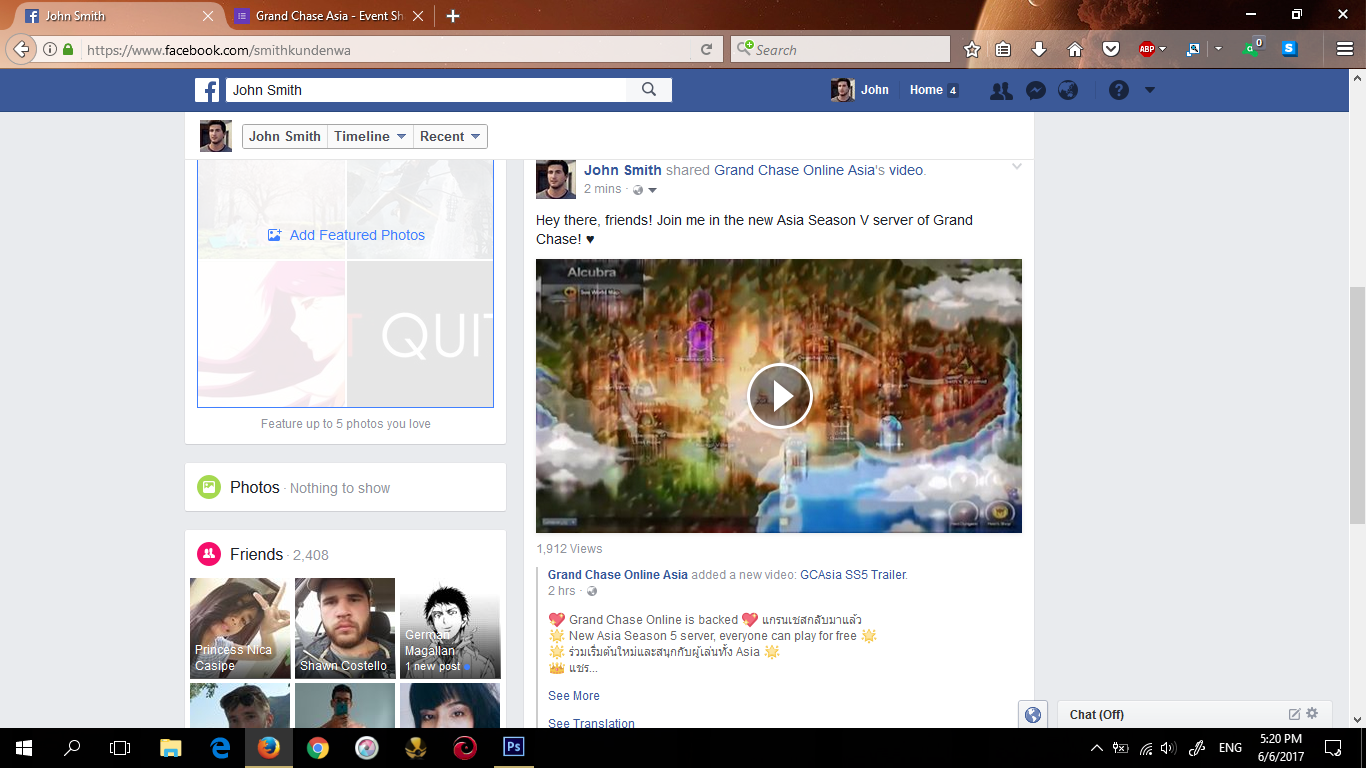Viewport: 1366px width, 768px height.
Task: Open chat options gear icon
Action: pyautogui.click(x=1312, y=714)
